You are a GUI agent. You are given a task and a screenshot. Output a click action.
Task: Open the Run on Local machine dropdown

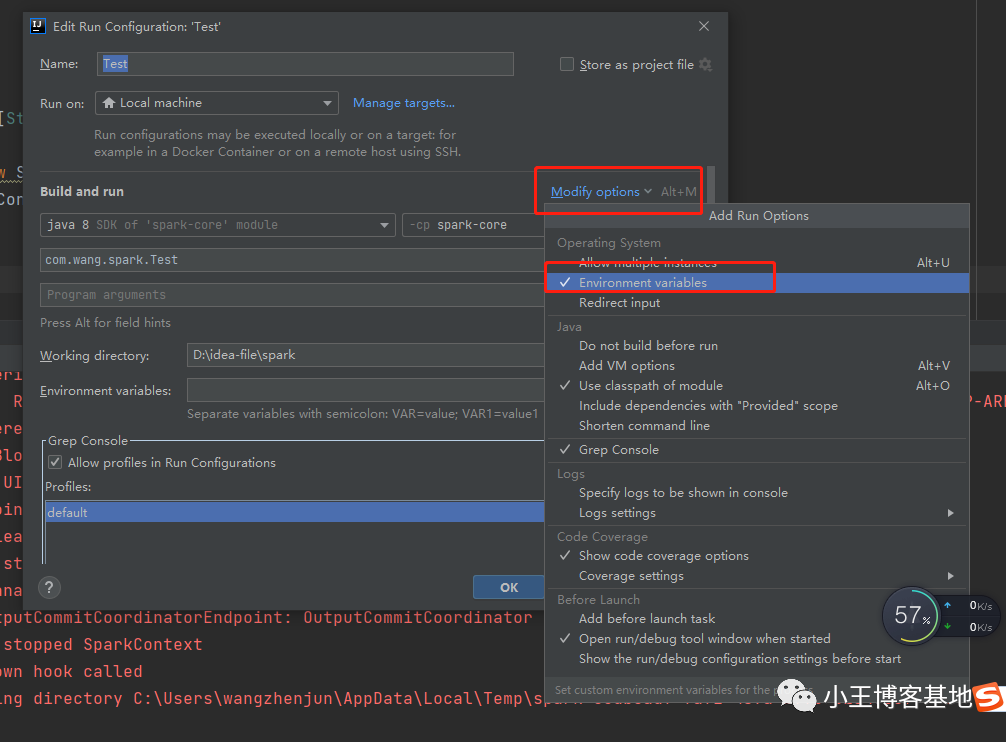(x=217, y=103)
